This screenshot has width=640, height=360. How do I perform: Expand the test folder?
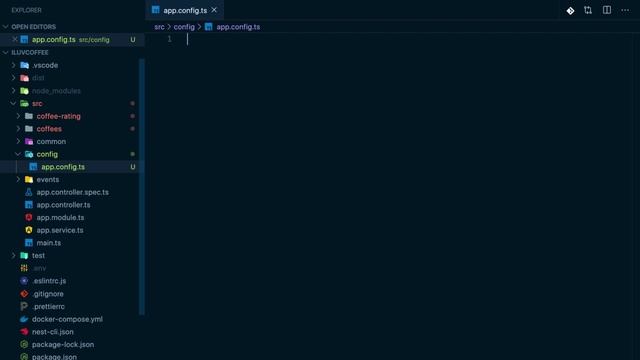(x=13, y=256)
